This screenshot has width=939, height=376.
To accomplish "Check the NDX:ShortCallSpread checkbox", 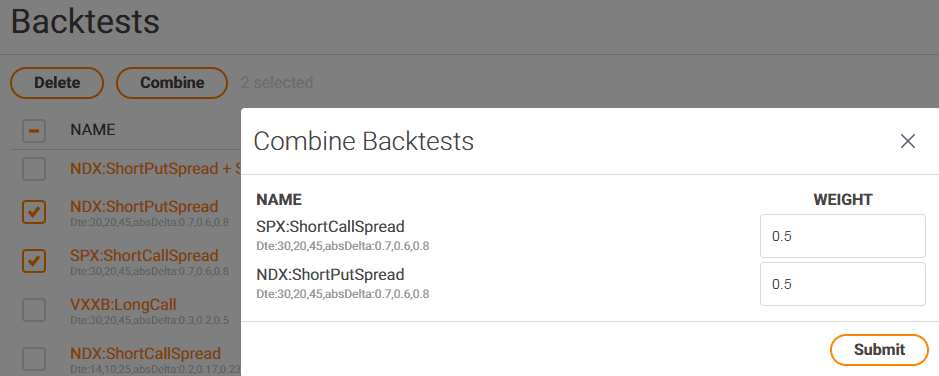I will click(x=34, y=358).
